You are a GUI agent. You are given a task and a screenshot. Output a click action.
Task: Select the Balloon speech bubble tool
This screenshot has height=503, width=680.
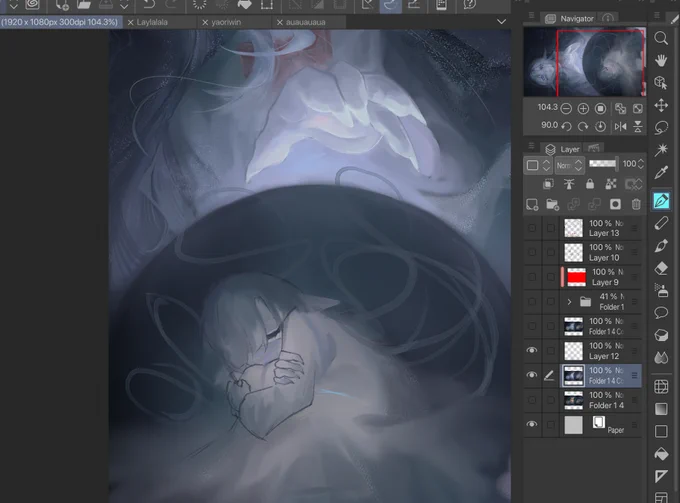pos(661,312)
